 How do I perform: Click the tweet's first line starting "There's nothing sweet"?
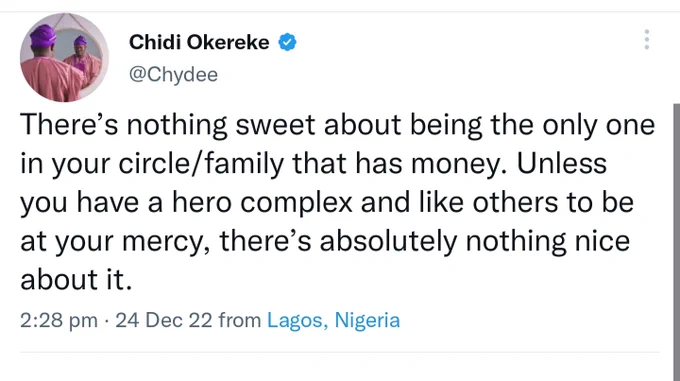[337, 125]
